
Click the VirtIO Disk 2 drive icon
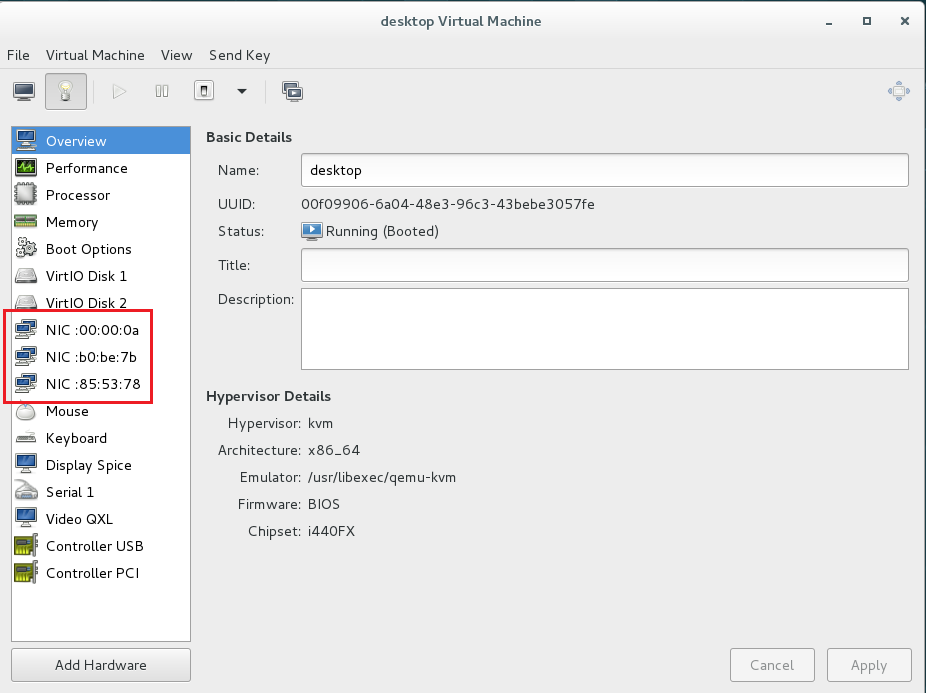[26, 302]
